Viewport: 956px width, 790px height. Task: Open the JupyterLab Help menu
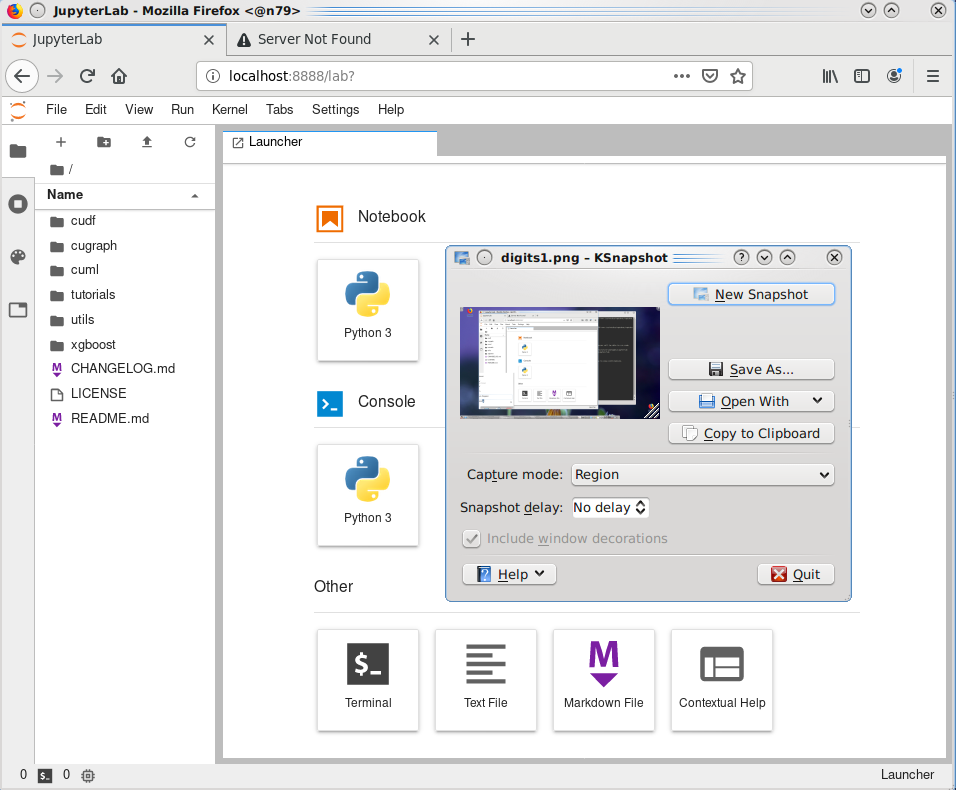391,110
